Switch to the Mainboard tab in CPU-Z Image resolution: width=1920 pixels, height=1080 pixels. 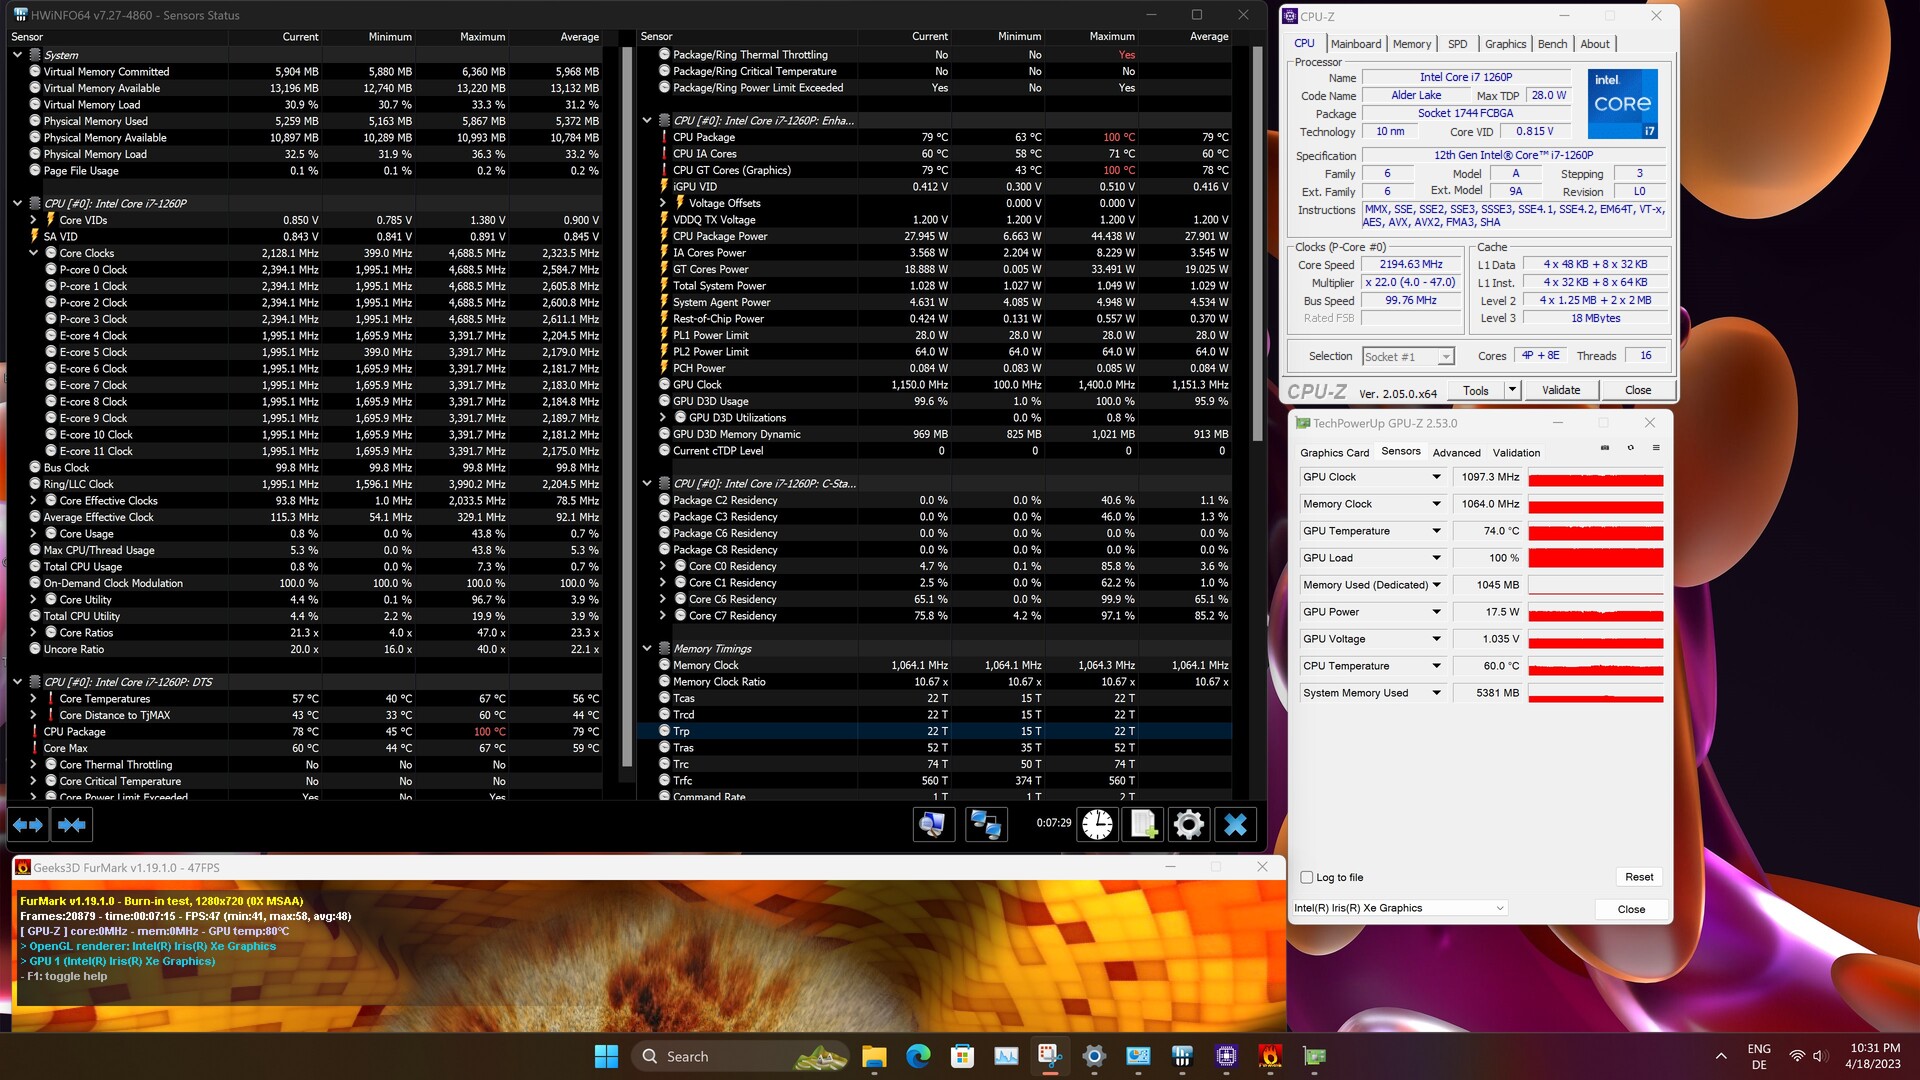coord(1355,44)
